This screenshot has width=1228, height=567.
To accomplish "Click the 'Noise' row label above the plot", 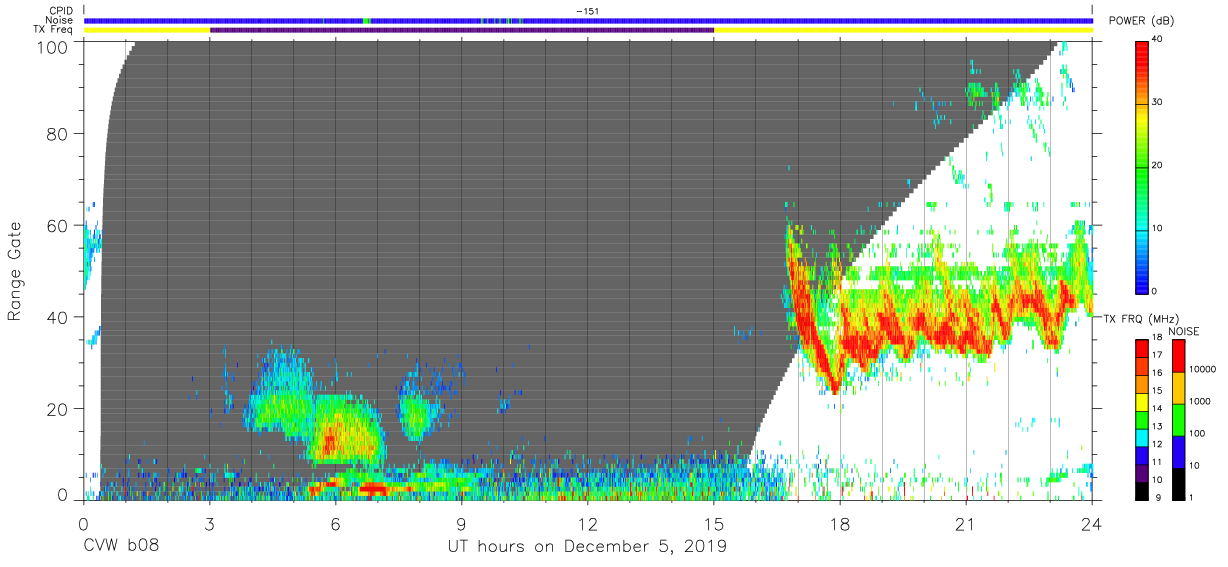I will 60,20.
